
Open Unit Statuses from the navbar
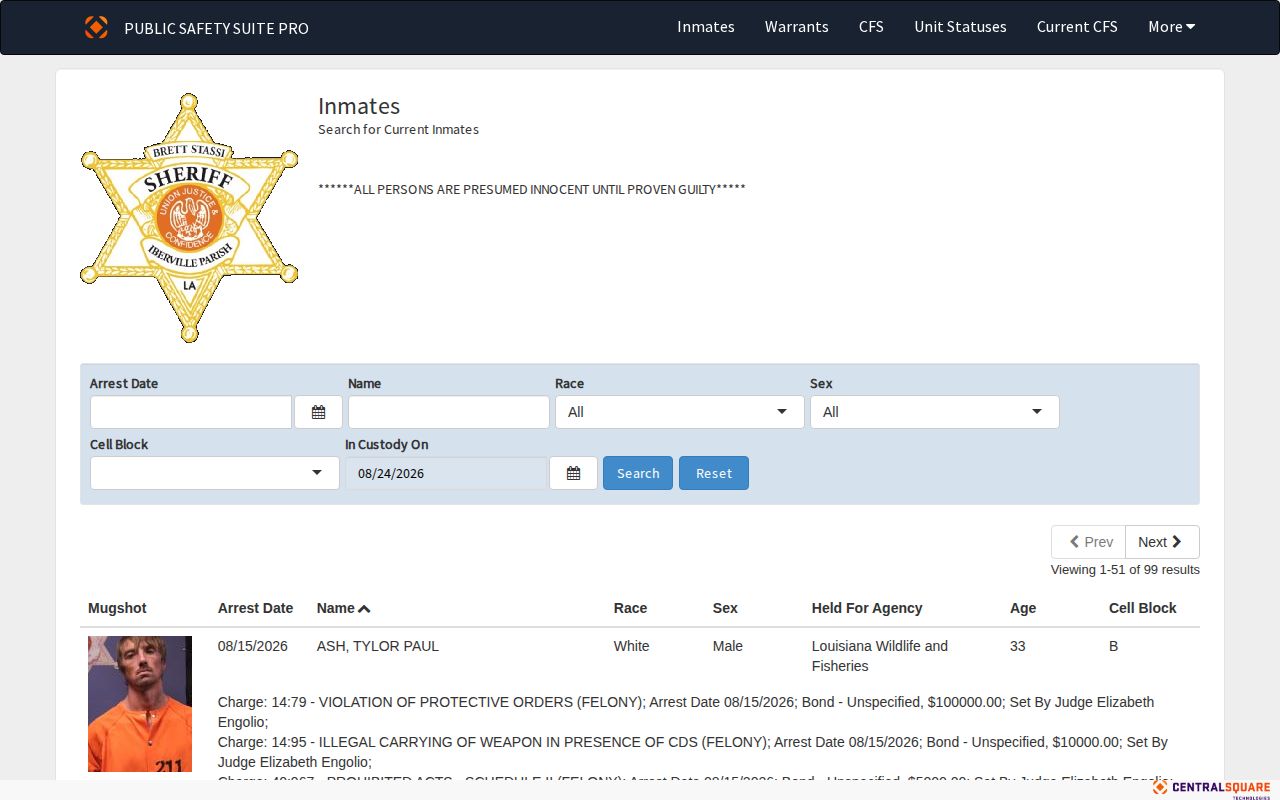960,27
